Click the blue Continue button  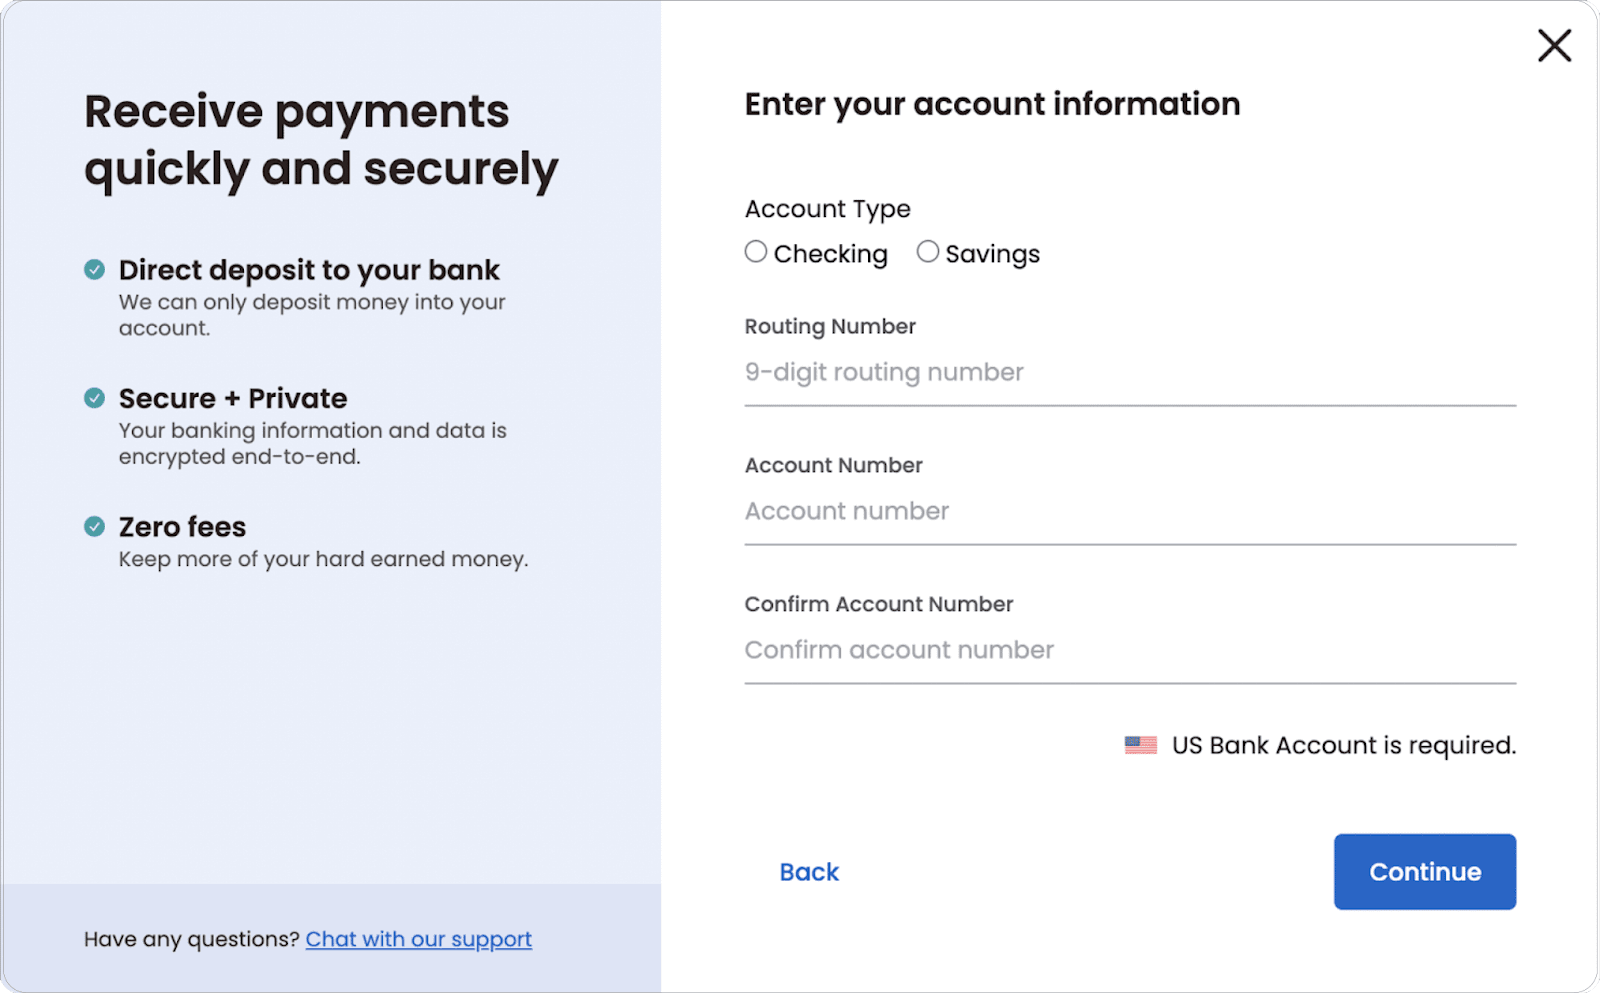coord(1424,872)
